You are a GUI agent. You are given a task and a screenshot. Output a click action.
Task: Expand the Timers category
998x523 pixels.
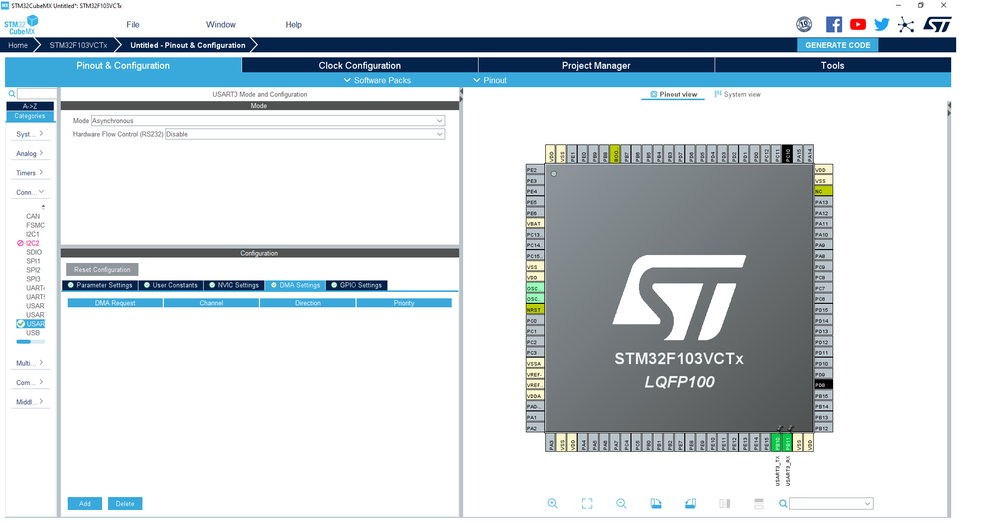[x=30, y=172]
